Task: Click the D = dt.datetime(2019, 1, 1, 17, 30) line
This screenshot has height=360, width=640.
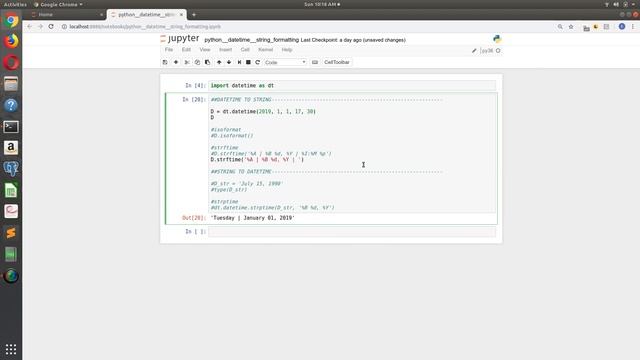Action: [x=263, y=111]
